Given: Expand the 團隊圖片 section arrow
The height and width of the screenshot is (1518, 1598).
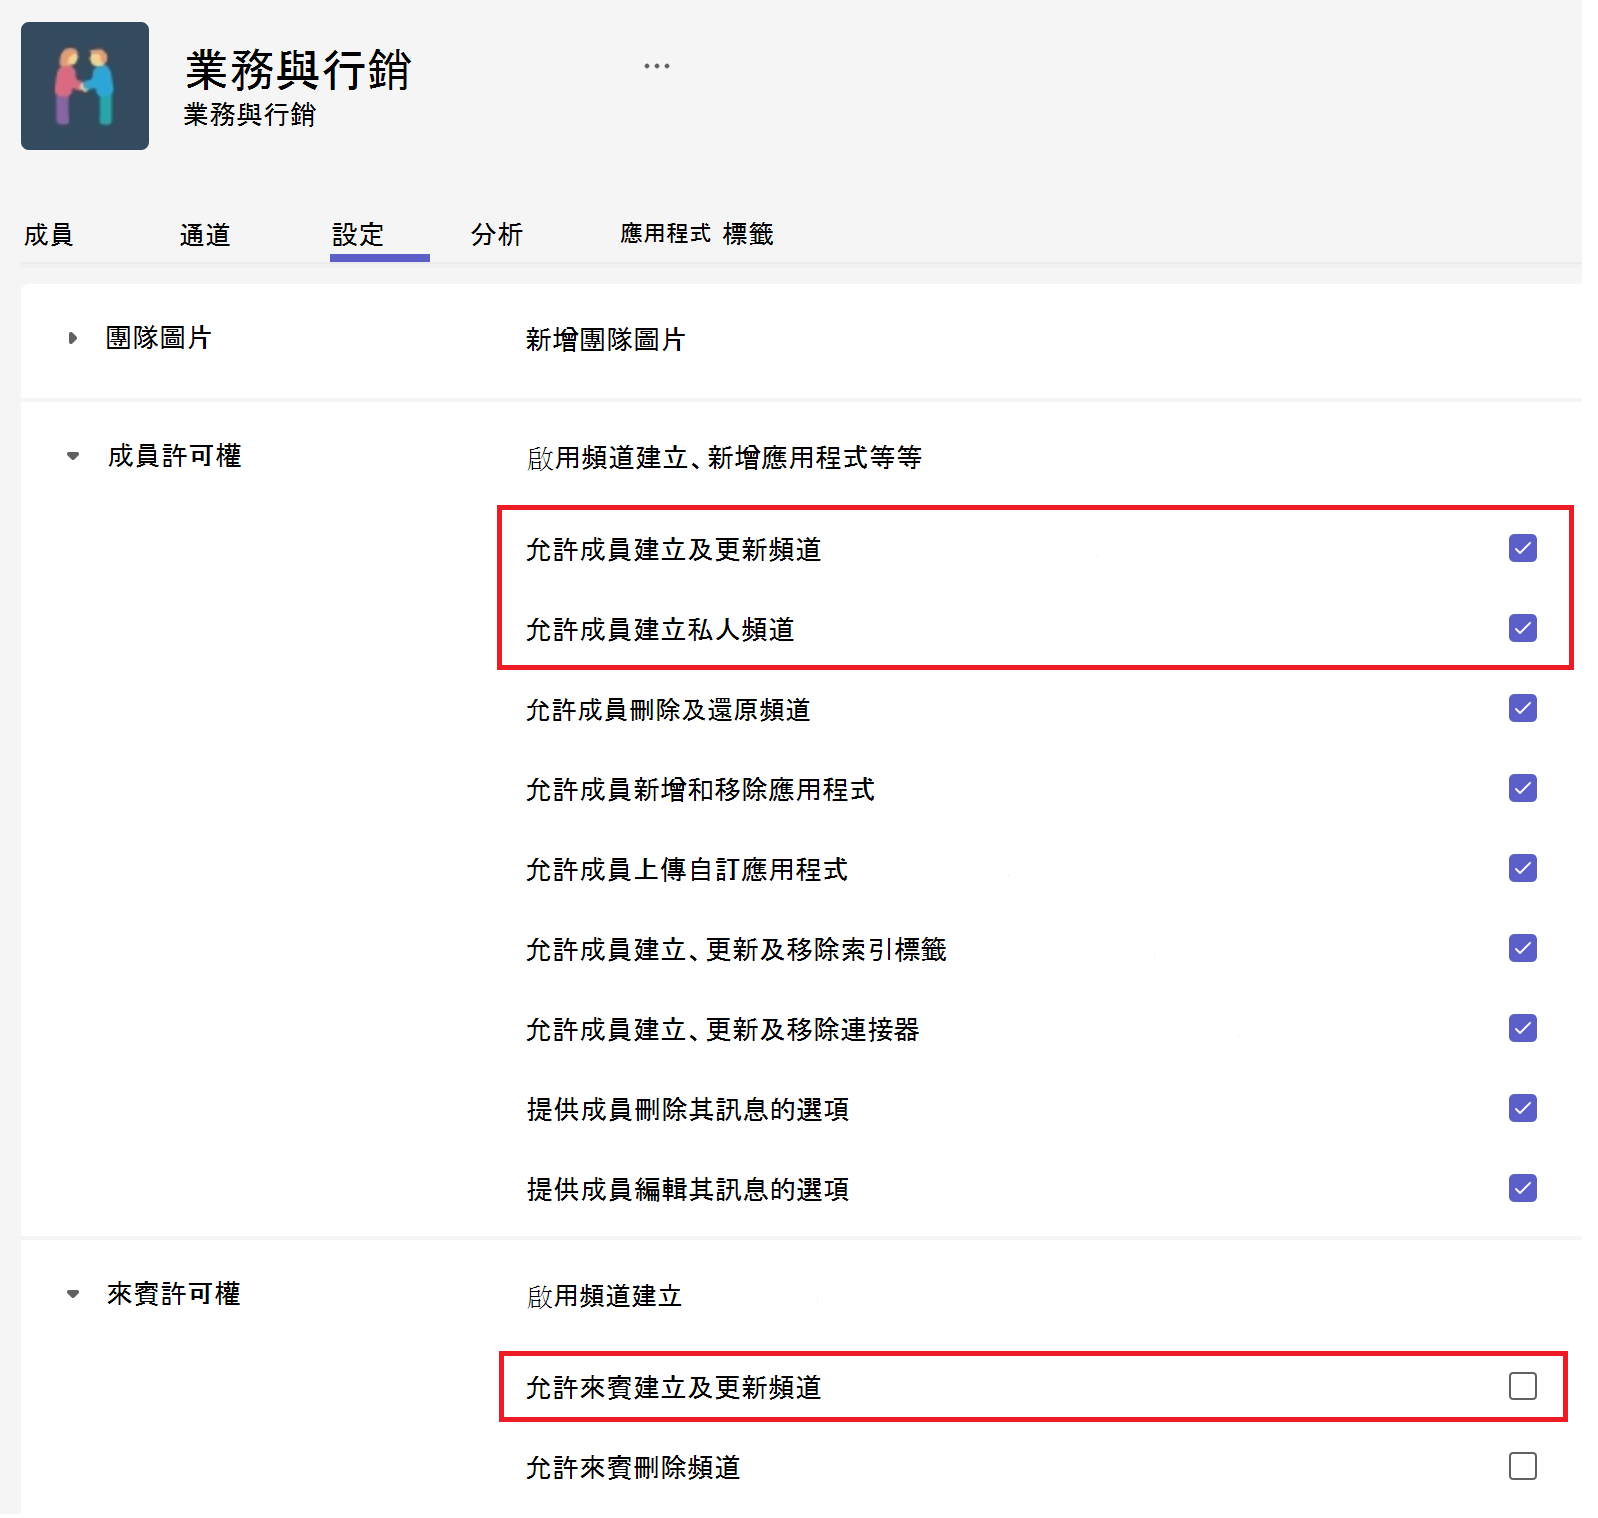Looking at the screenshot, I should (72, 338).
